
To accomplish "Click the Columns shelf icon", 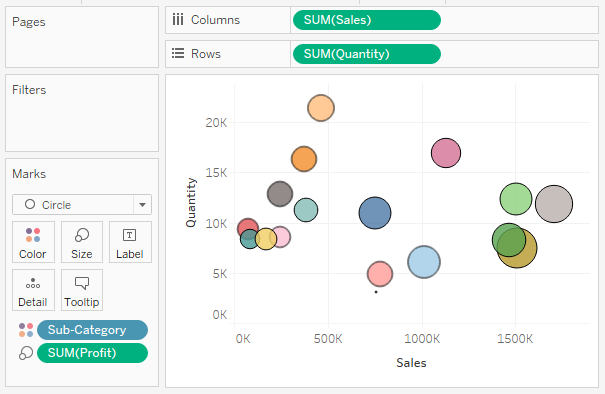I will pyautogui.click(x=178, y=20).
